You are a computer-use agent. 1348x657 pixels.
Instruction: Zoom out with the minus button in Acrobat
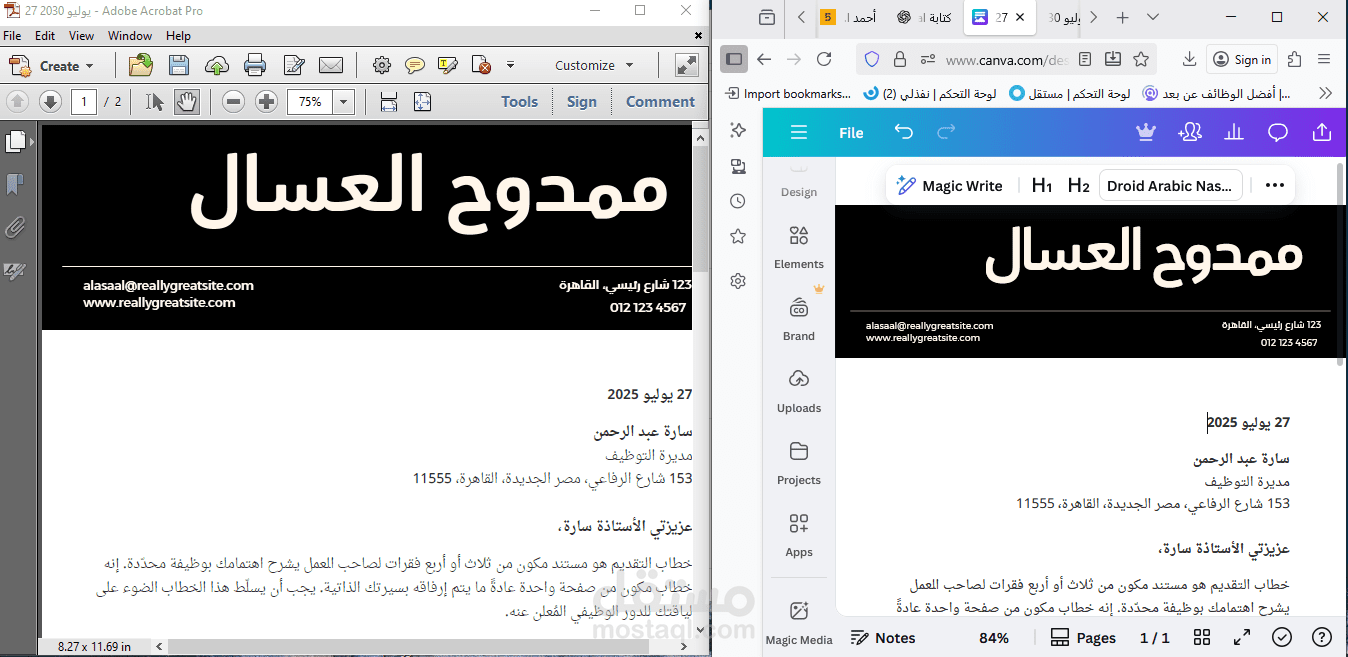233,101
